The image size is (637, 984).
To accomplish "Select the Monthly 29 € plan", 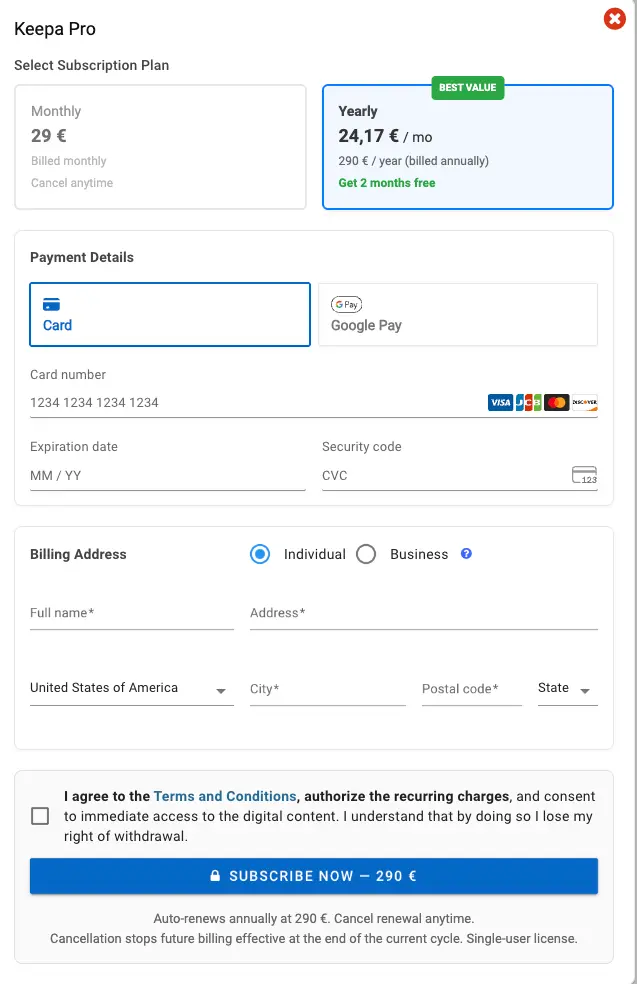I will point(160,147).
